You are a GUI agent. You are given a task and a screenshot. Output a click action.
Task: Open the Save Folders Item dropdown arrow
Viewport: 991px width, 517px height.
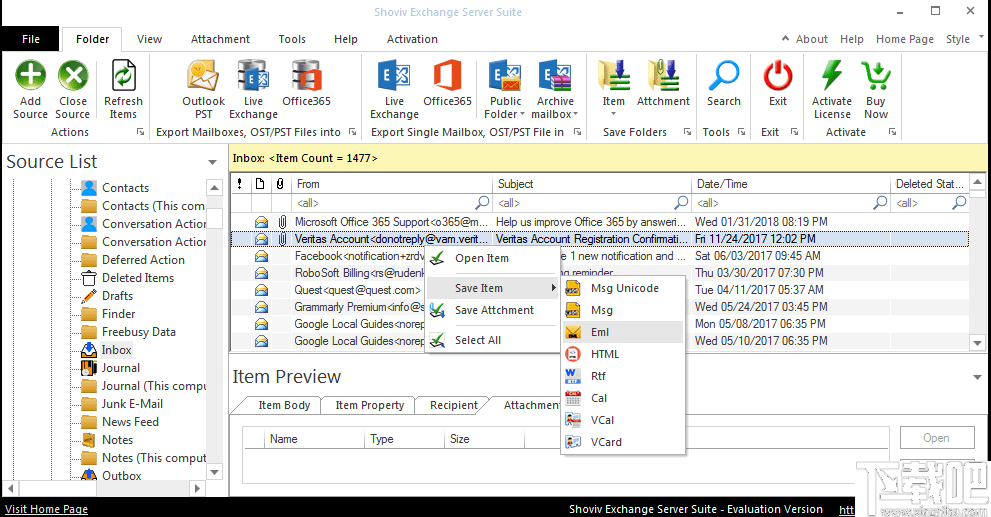pyautogui.click(x=613, y=114)
